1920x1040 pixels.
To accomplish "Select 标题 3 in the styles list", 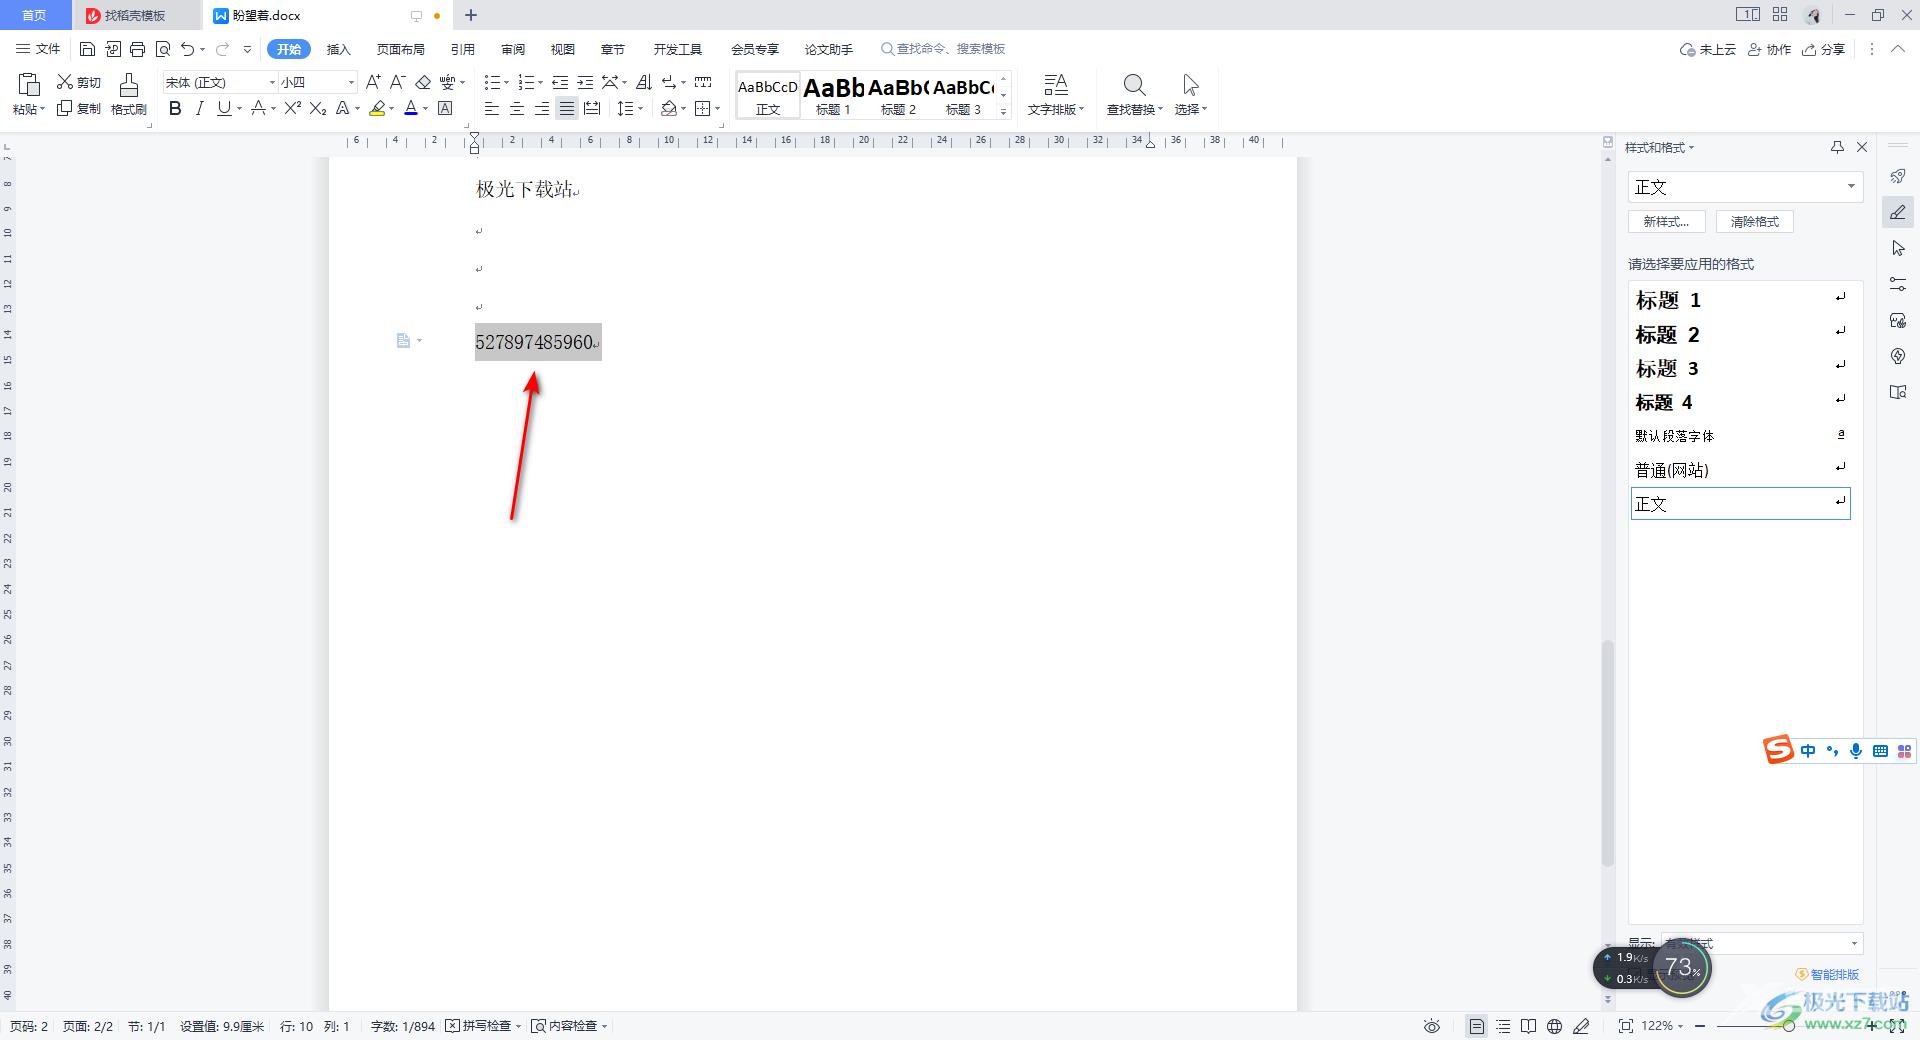I will [1740, 368].
